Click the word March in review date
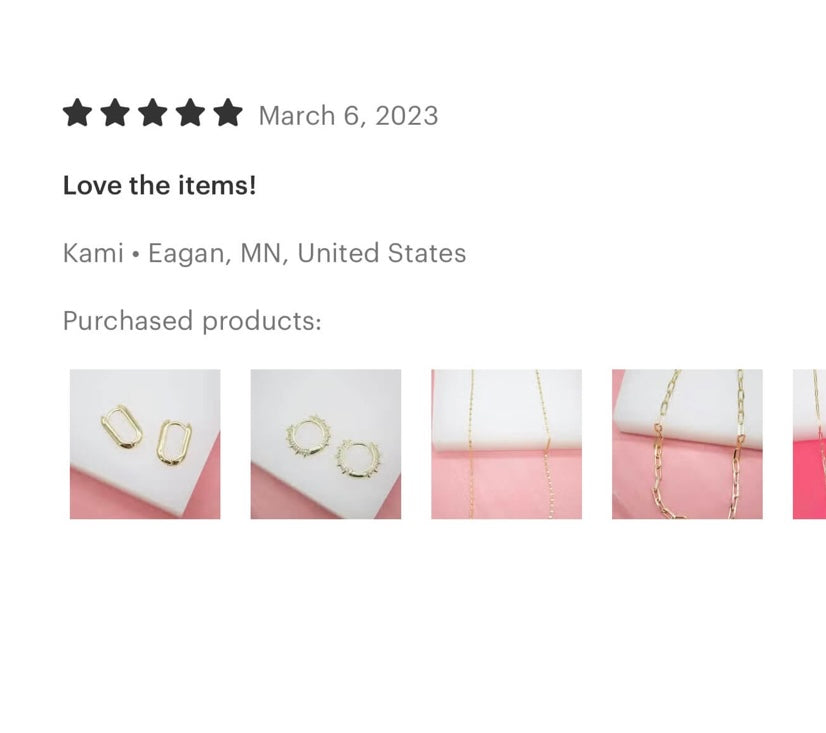This screenshot has width=826, height=733. coord(297,115)
